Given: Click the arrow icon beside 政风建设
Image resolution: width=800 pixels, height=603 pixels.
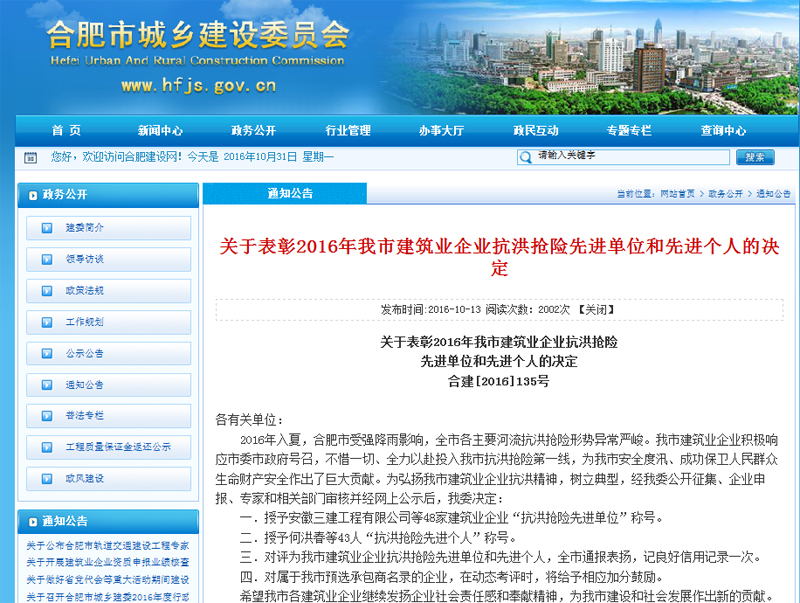Looking at the screenshot, I should [47, 478].
